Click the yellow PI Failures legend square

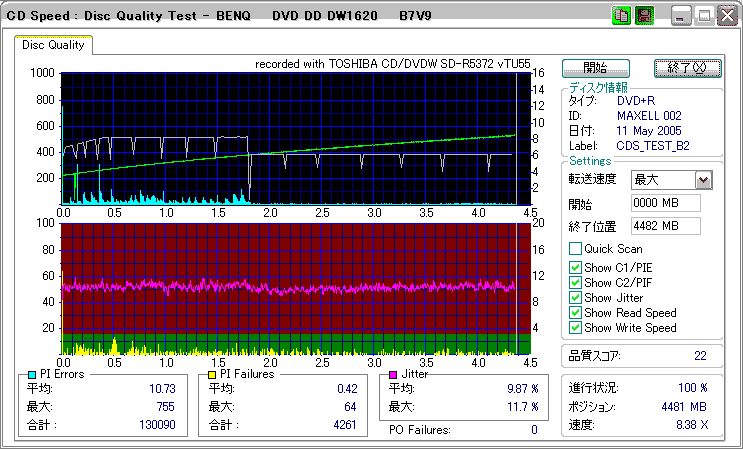[212, 375]
